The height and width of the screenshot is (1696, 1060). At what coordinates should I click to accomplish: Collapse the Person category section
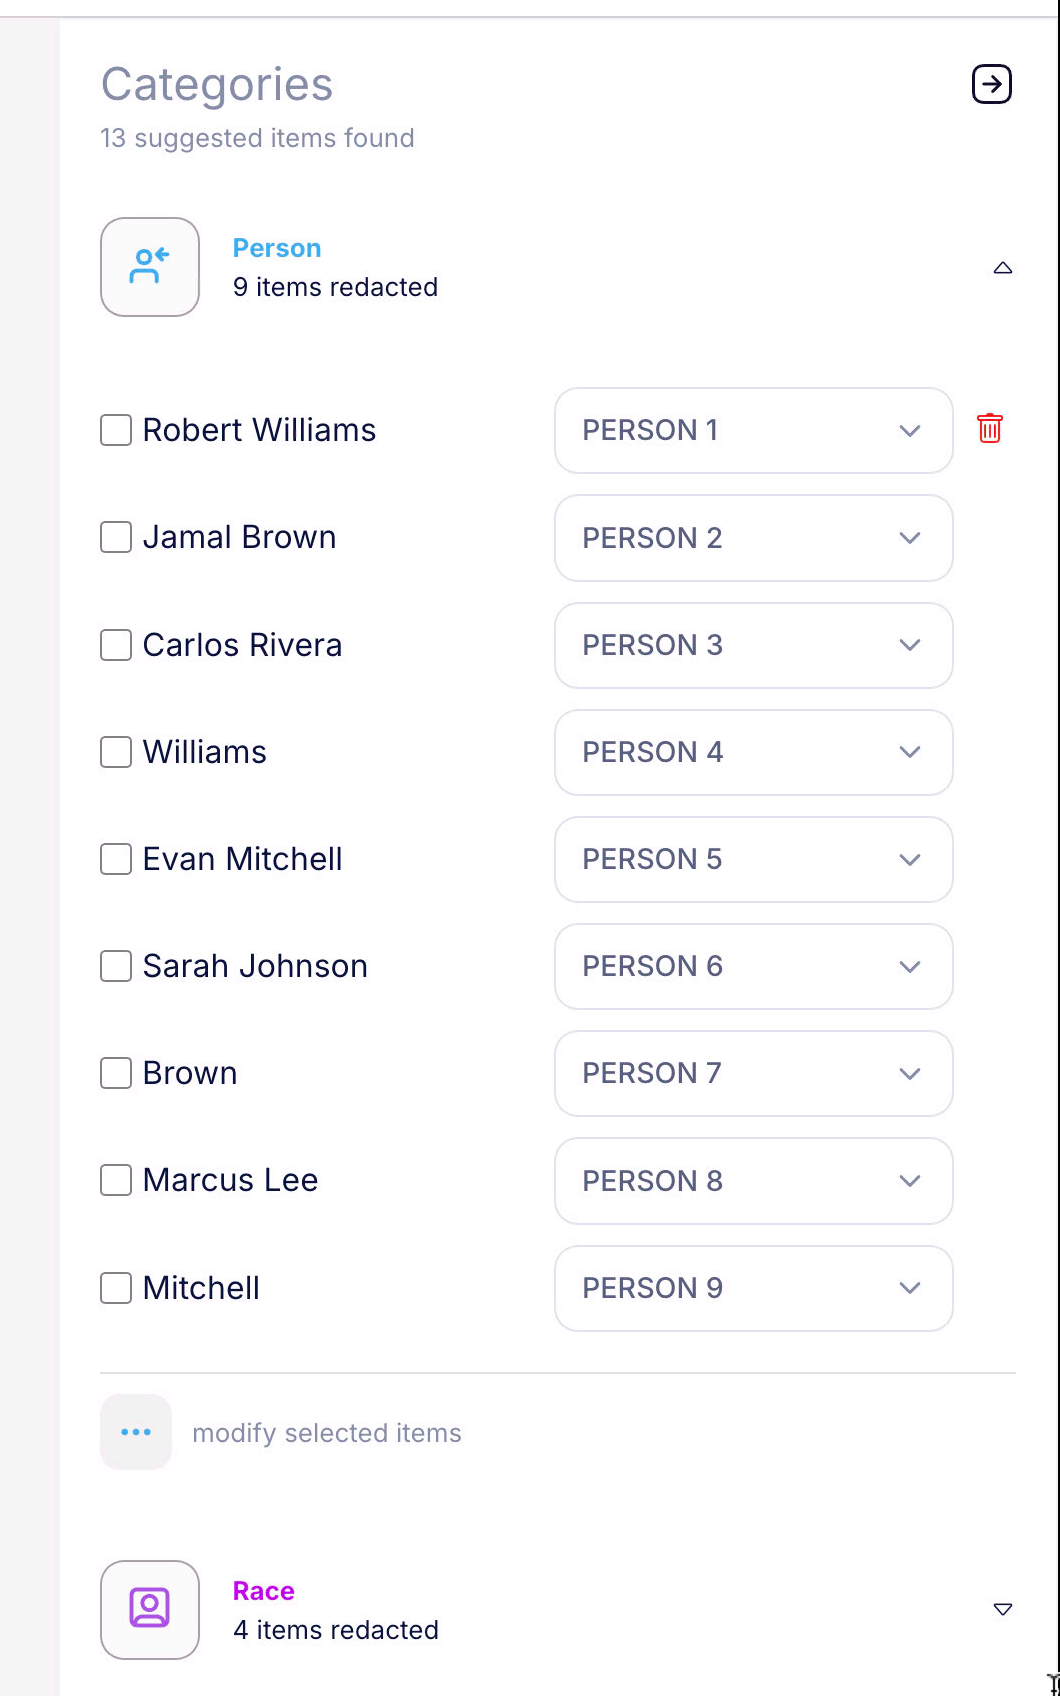tap(1003, 268)
